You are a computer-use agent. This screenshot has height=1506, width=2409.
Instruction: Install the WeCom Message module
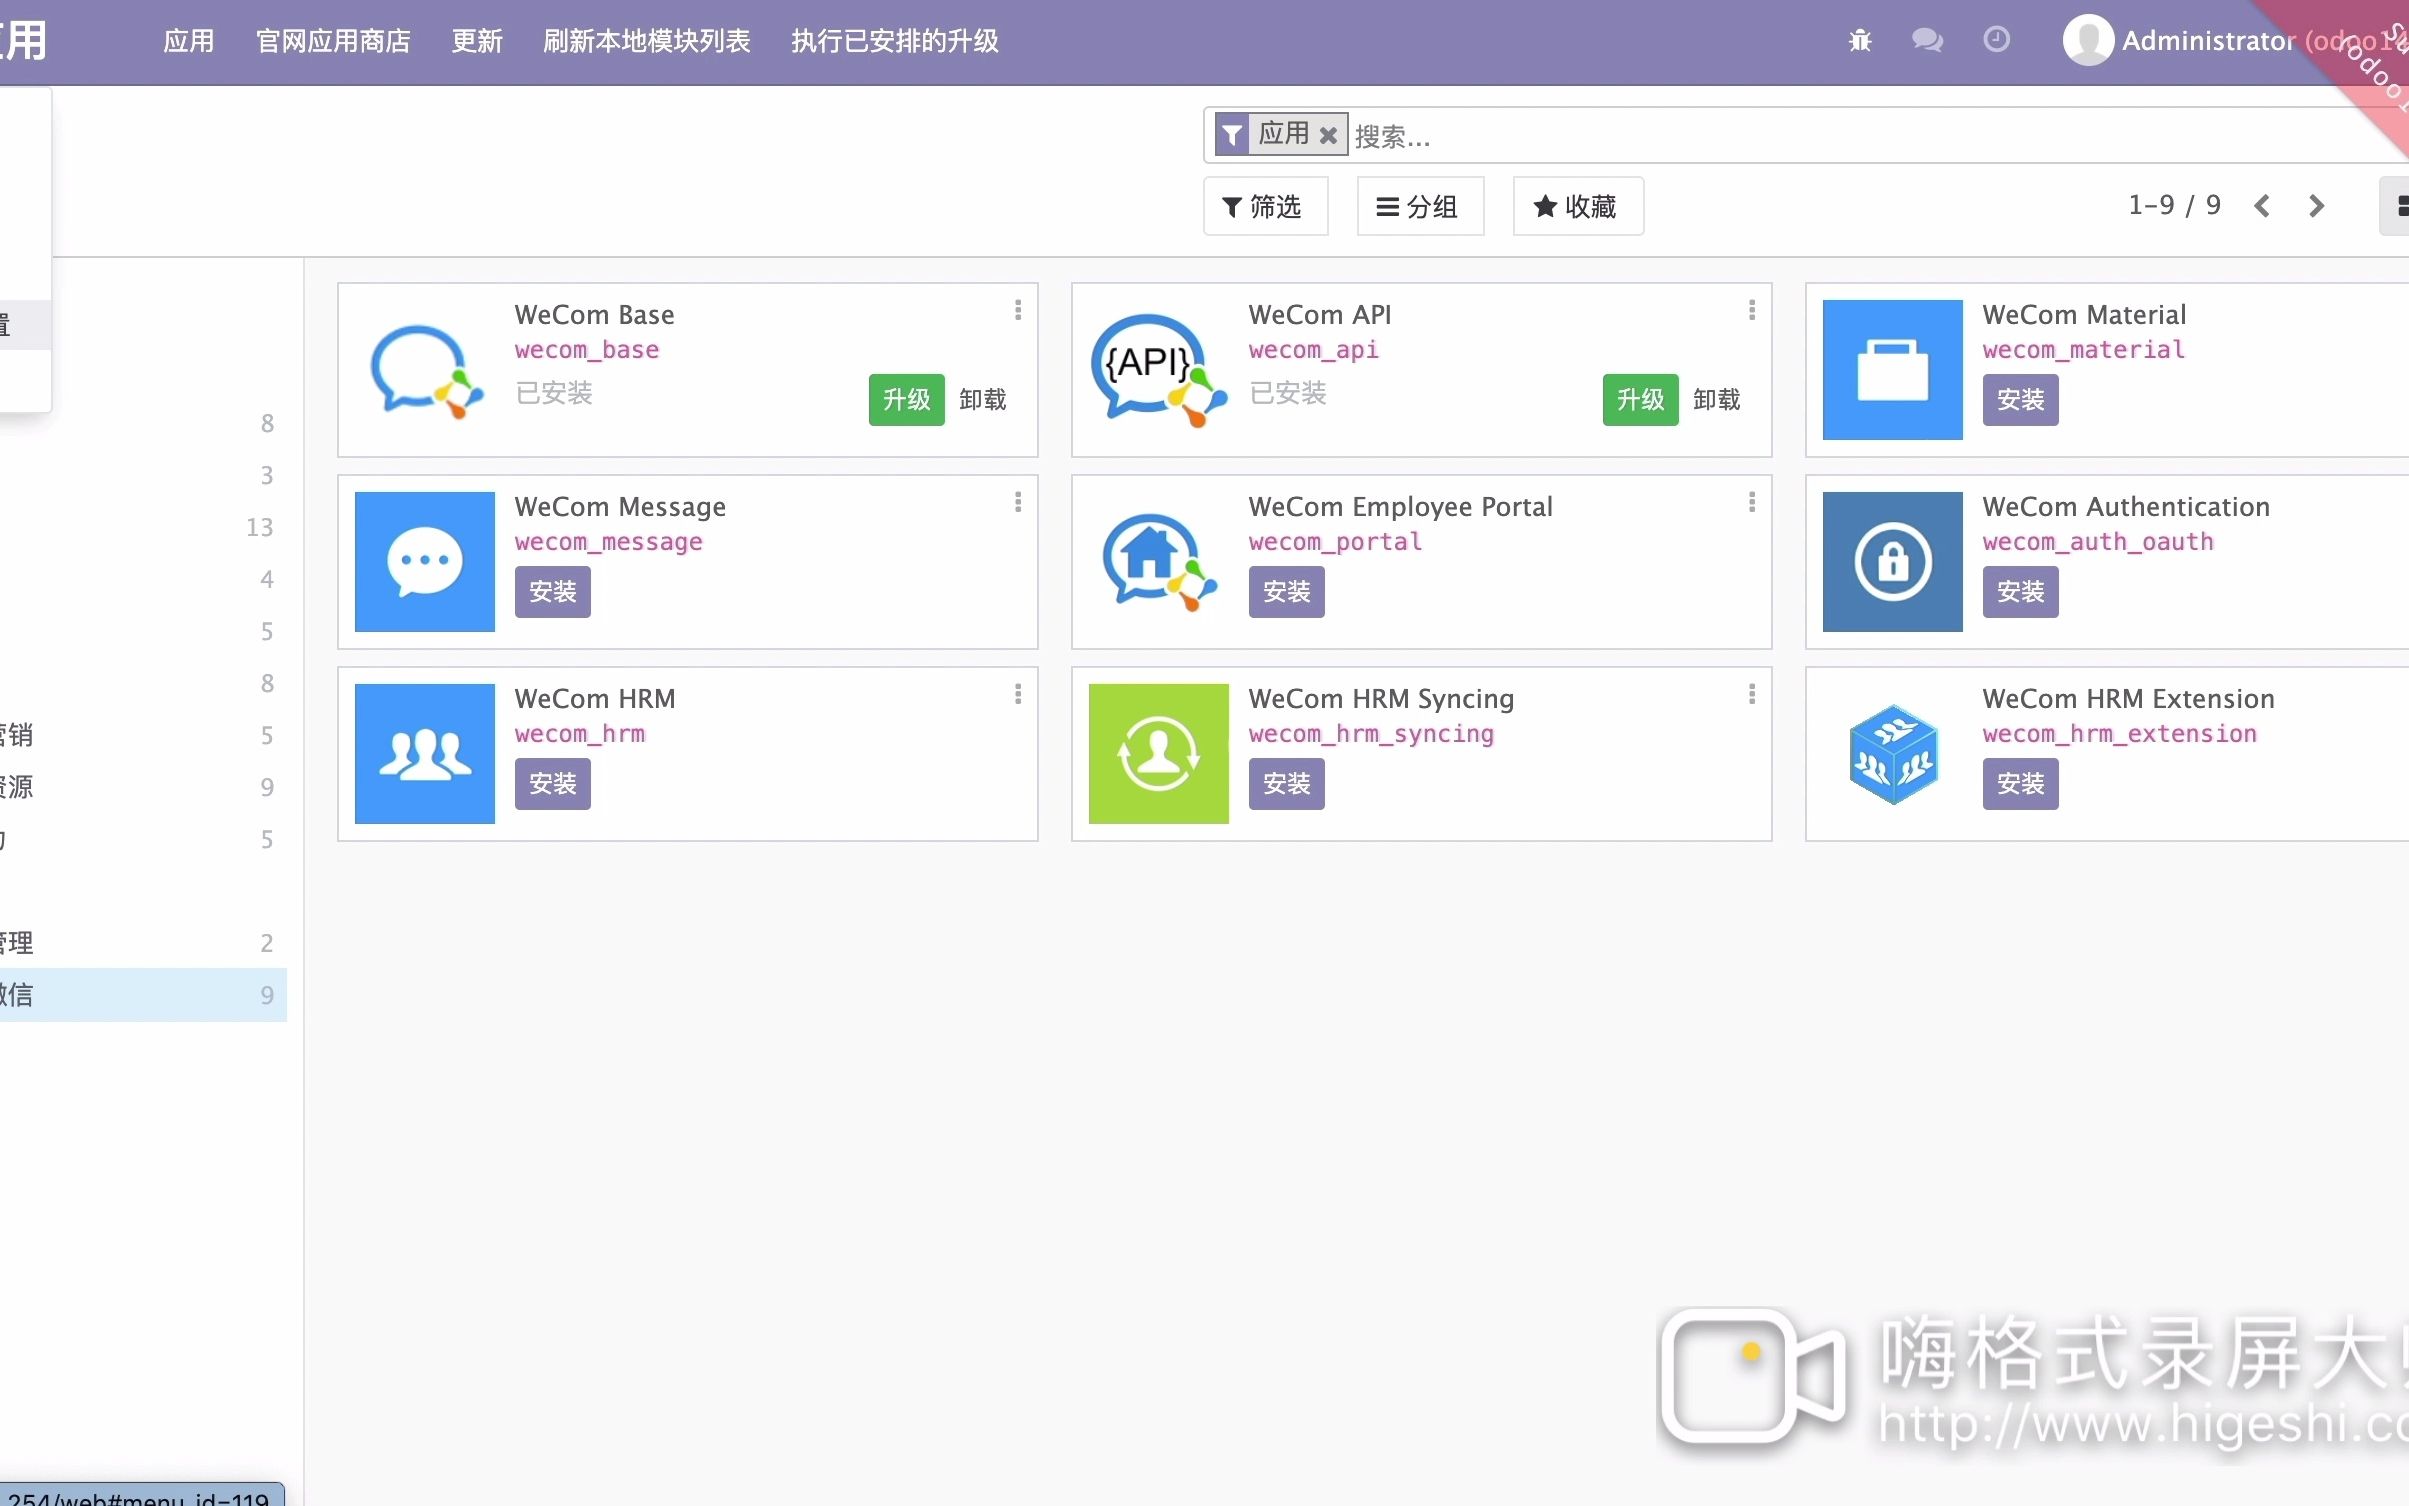552,592
